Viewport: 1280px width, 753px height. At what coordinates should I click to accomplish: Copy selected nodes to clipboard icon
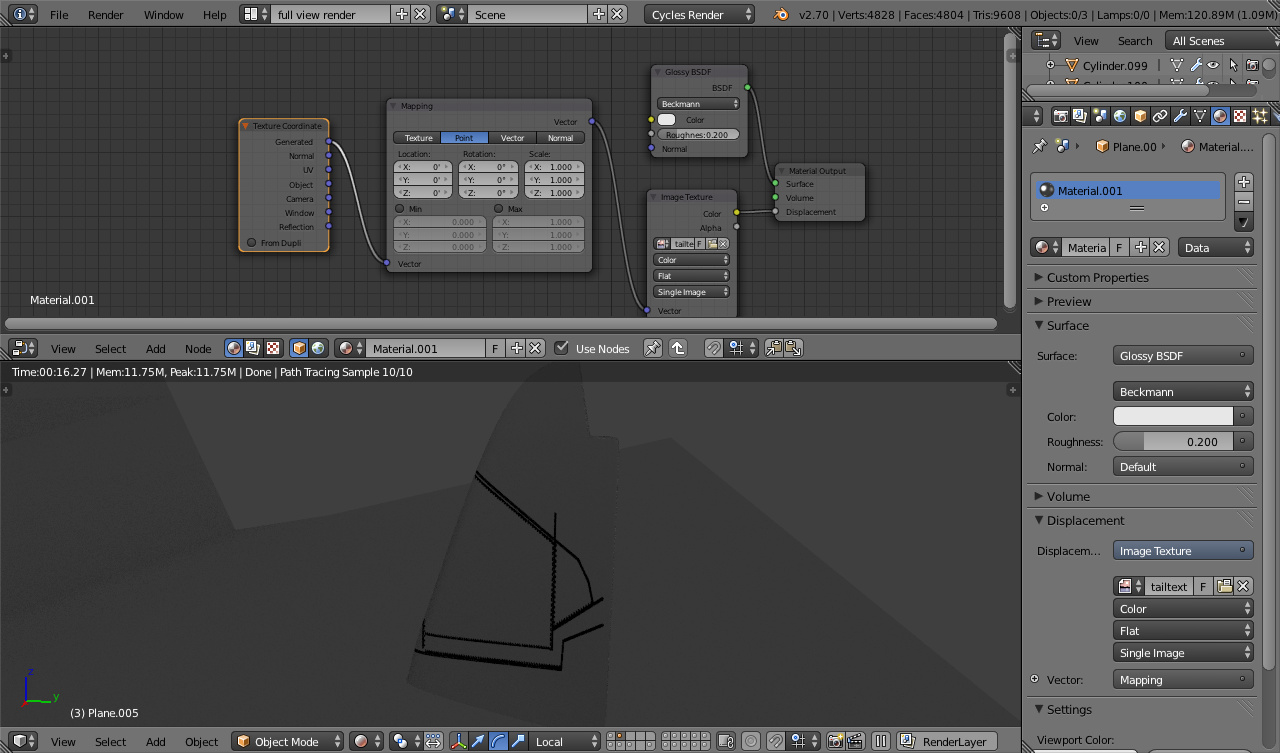pos(774,348)
